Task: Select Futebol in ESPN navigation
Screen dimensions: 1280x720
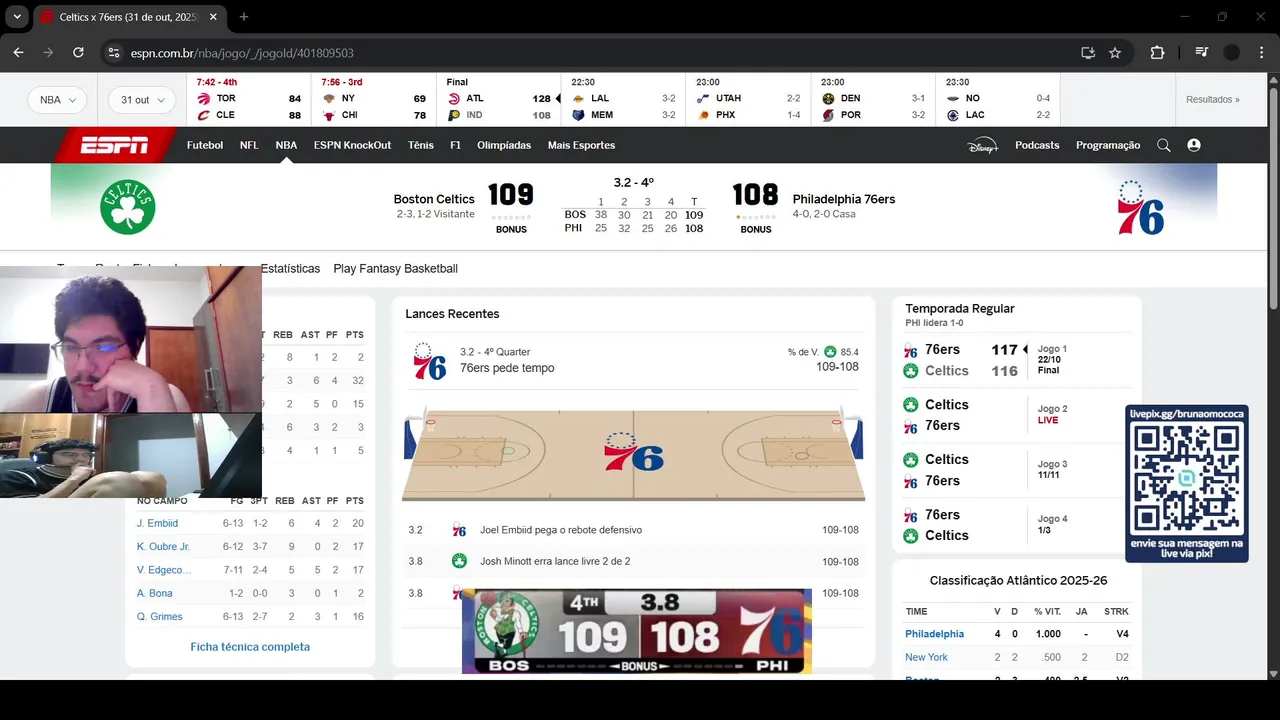Action: coord(205,145)
